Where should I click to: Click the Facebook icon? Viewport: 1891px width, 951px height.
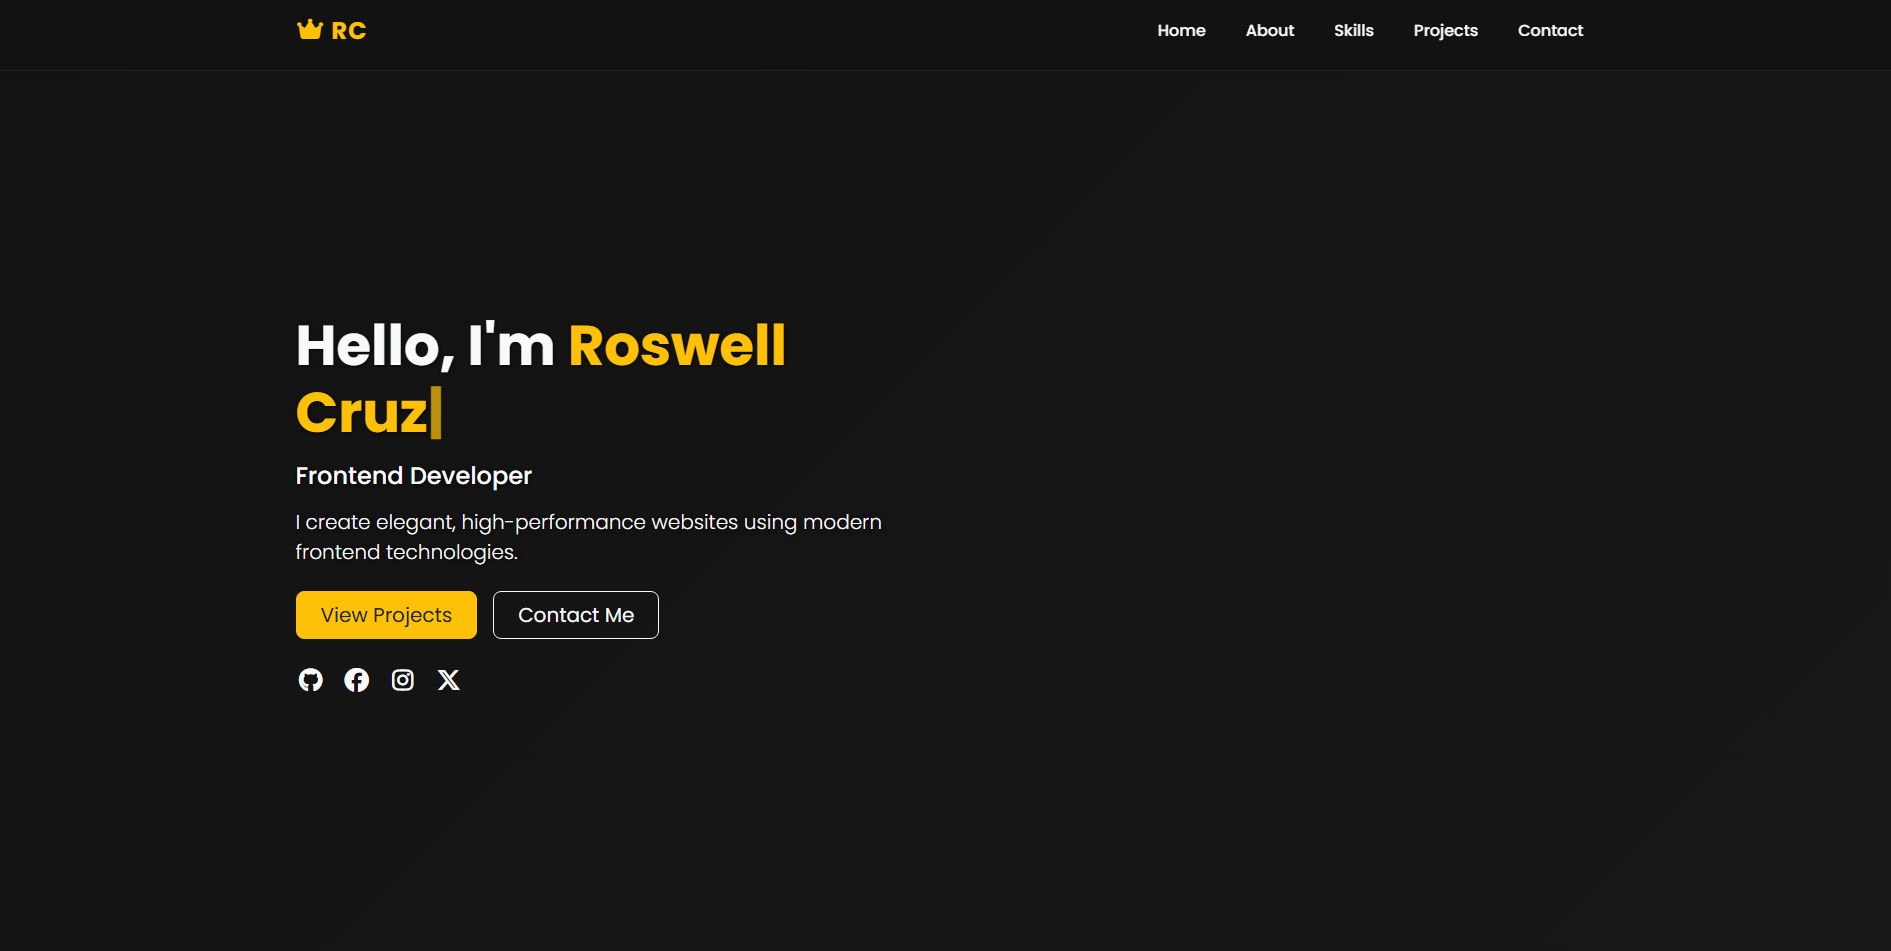356,680
